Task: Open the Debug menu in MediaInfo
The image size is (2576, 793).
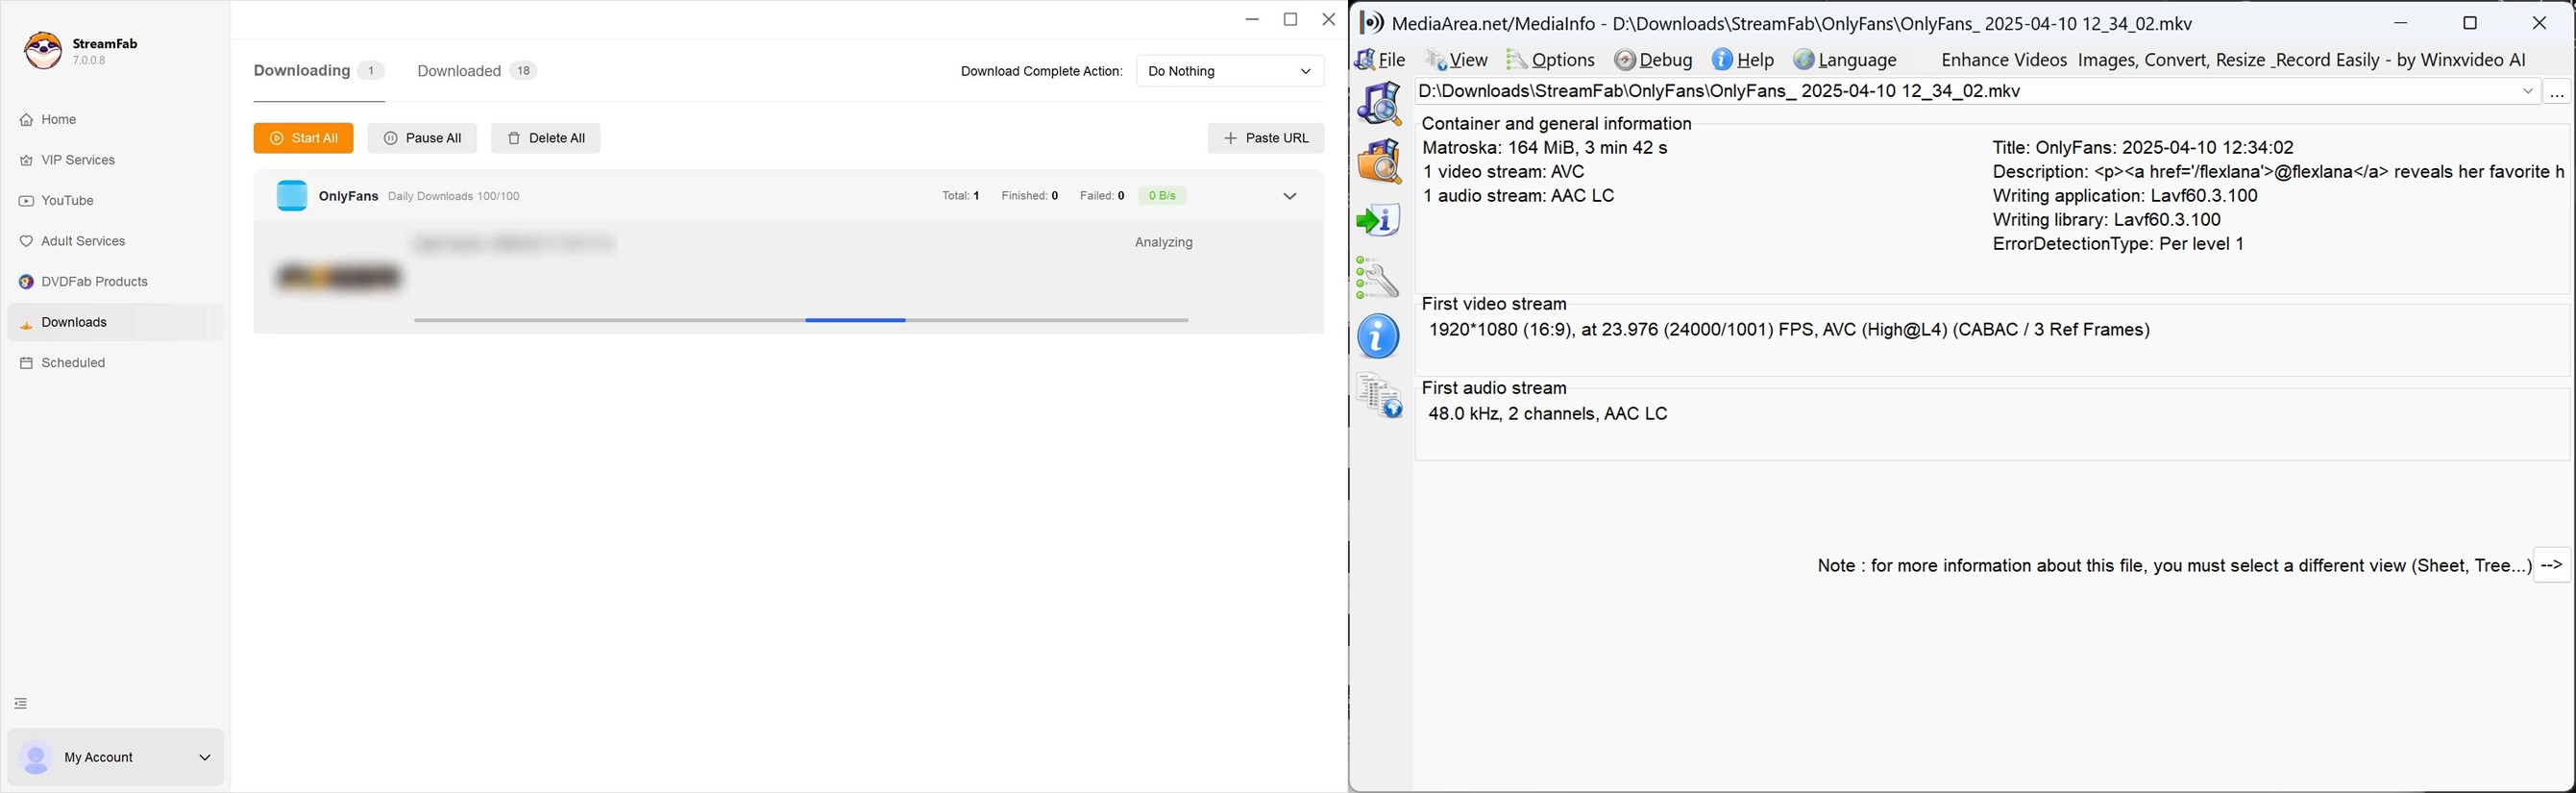Action: tap(1654, 60)
